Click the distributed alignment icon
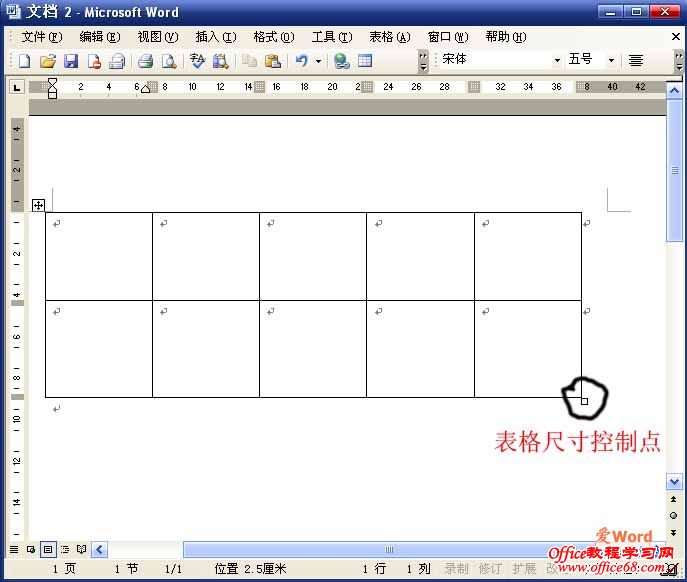The height and width of the screenshot is (582, 687). coord(636,60)
